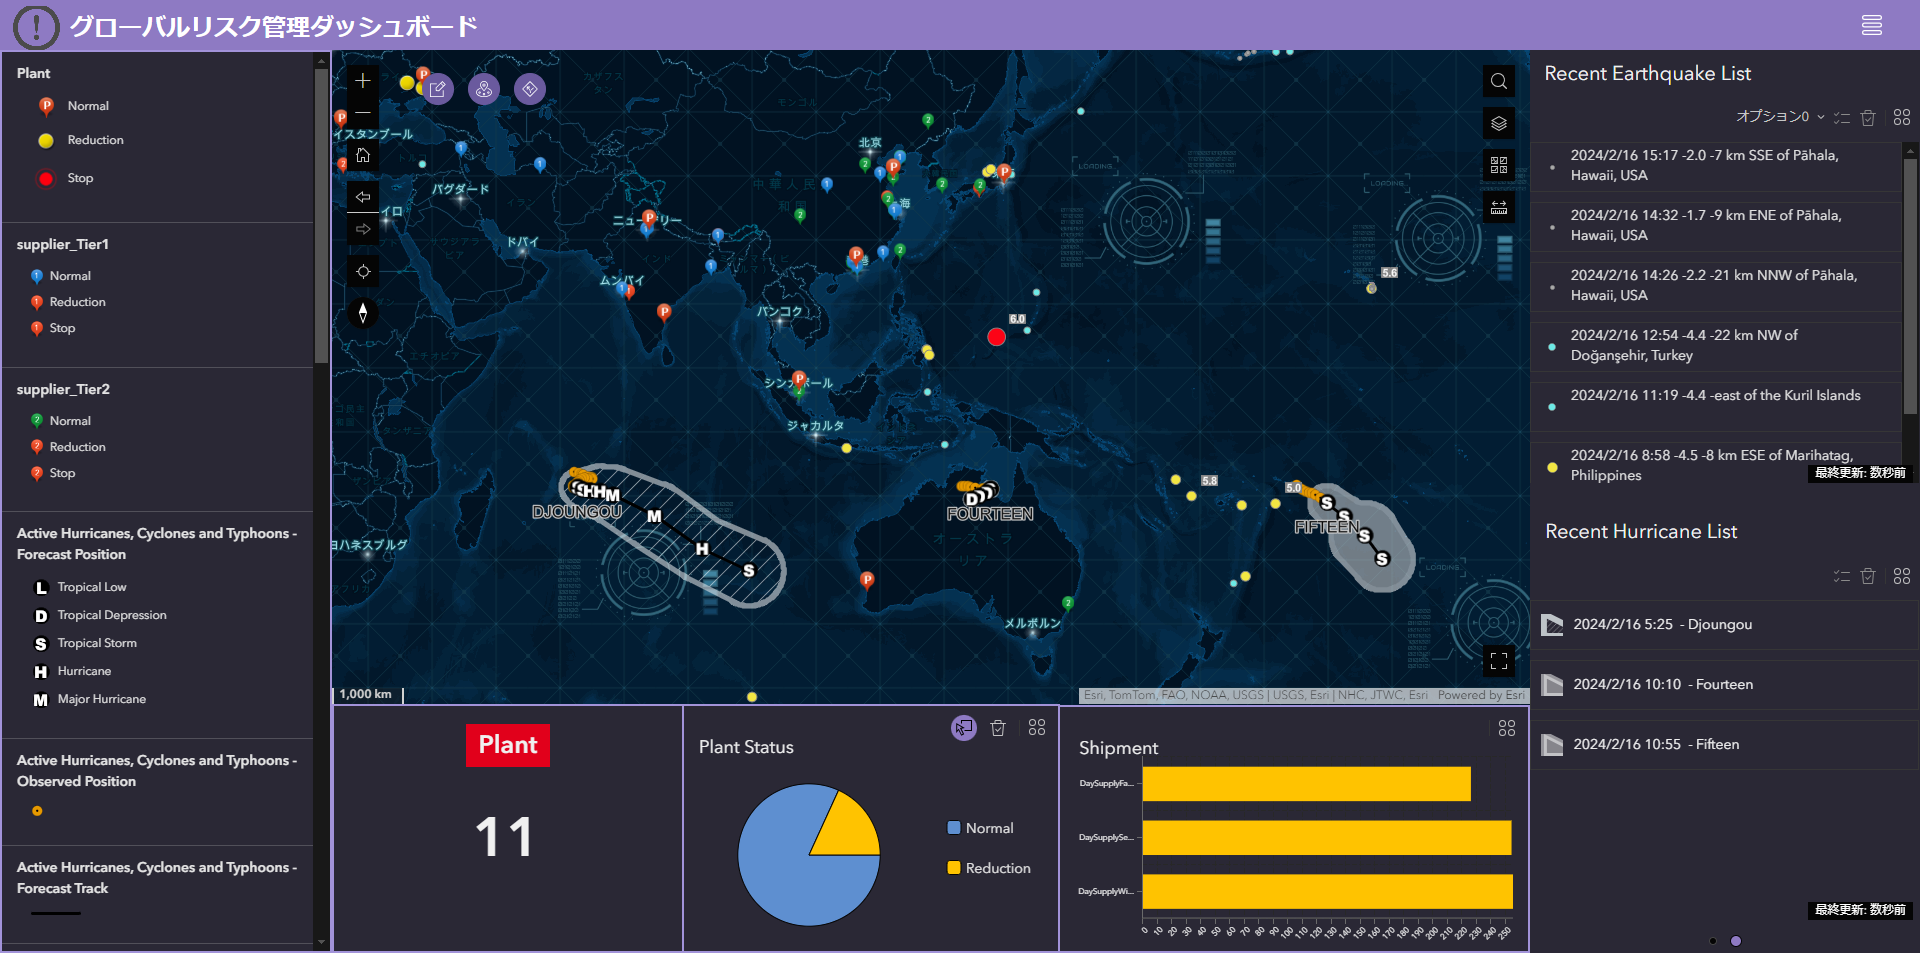
Task: Enter fullscreen map view
Action: click(1498, 661)
